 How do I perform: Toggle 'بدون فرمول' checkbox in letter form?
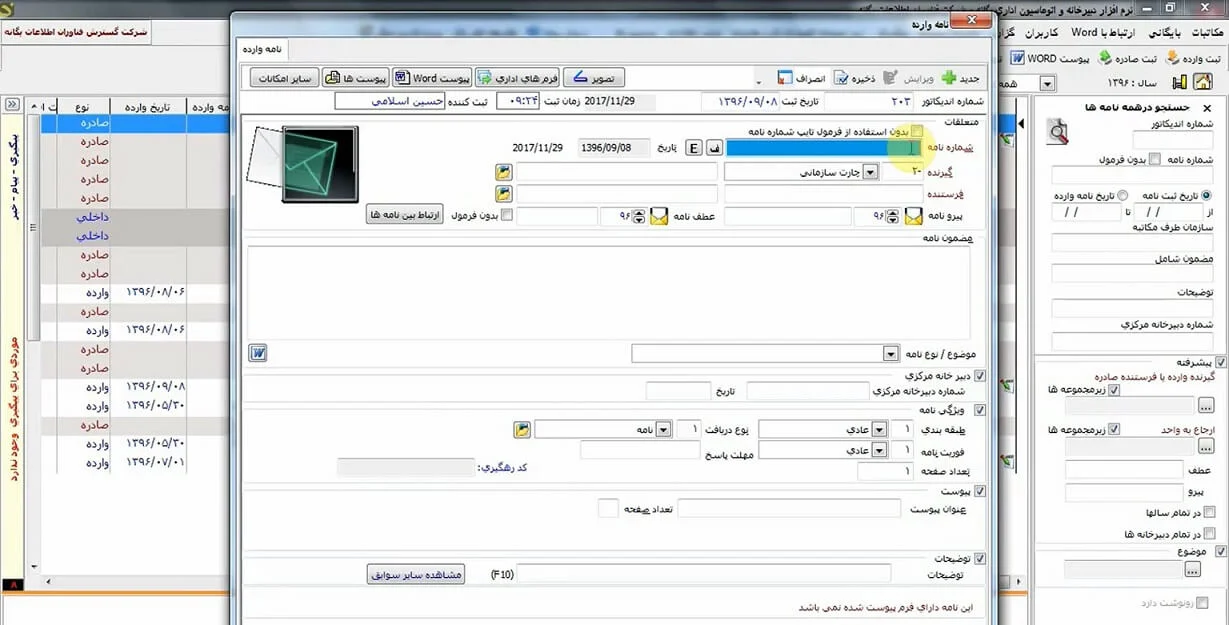(507, 215)
